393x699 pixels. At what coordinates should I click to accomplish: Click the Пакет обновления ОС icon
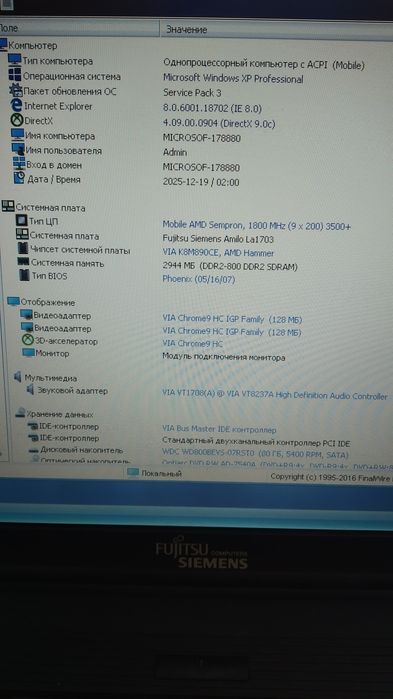tap(16, 90)
